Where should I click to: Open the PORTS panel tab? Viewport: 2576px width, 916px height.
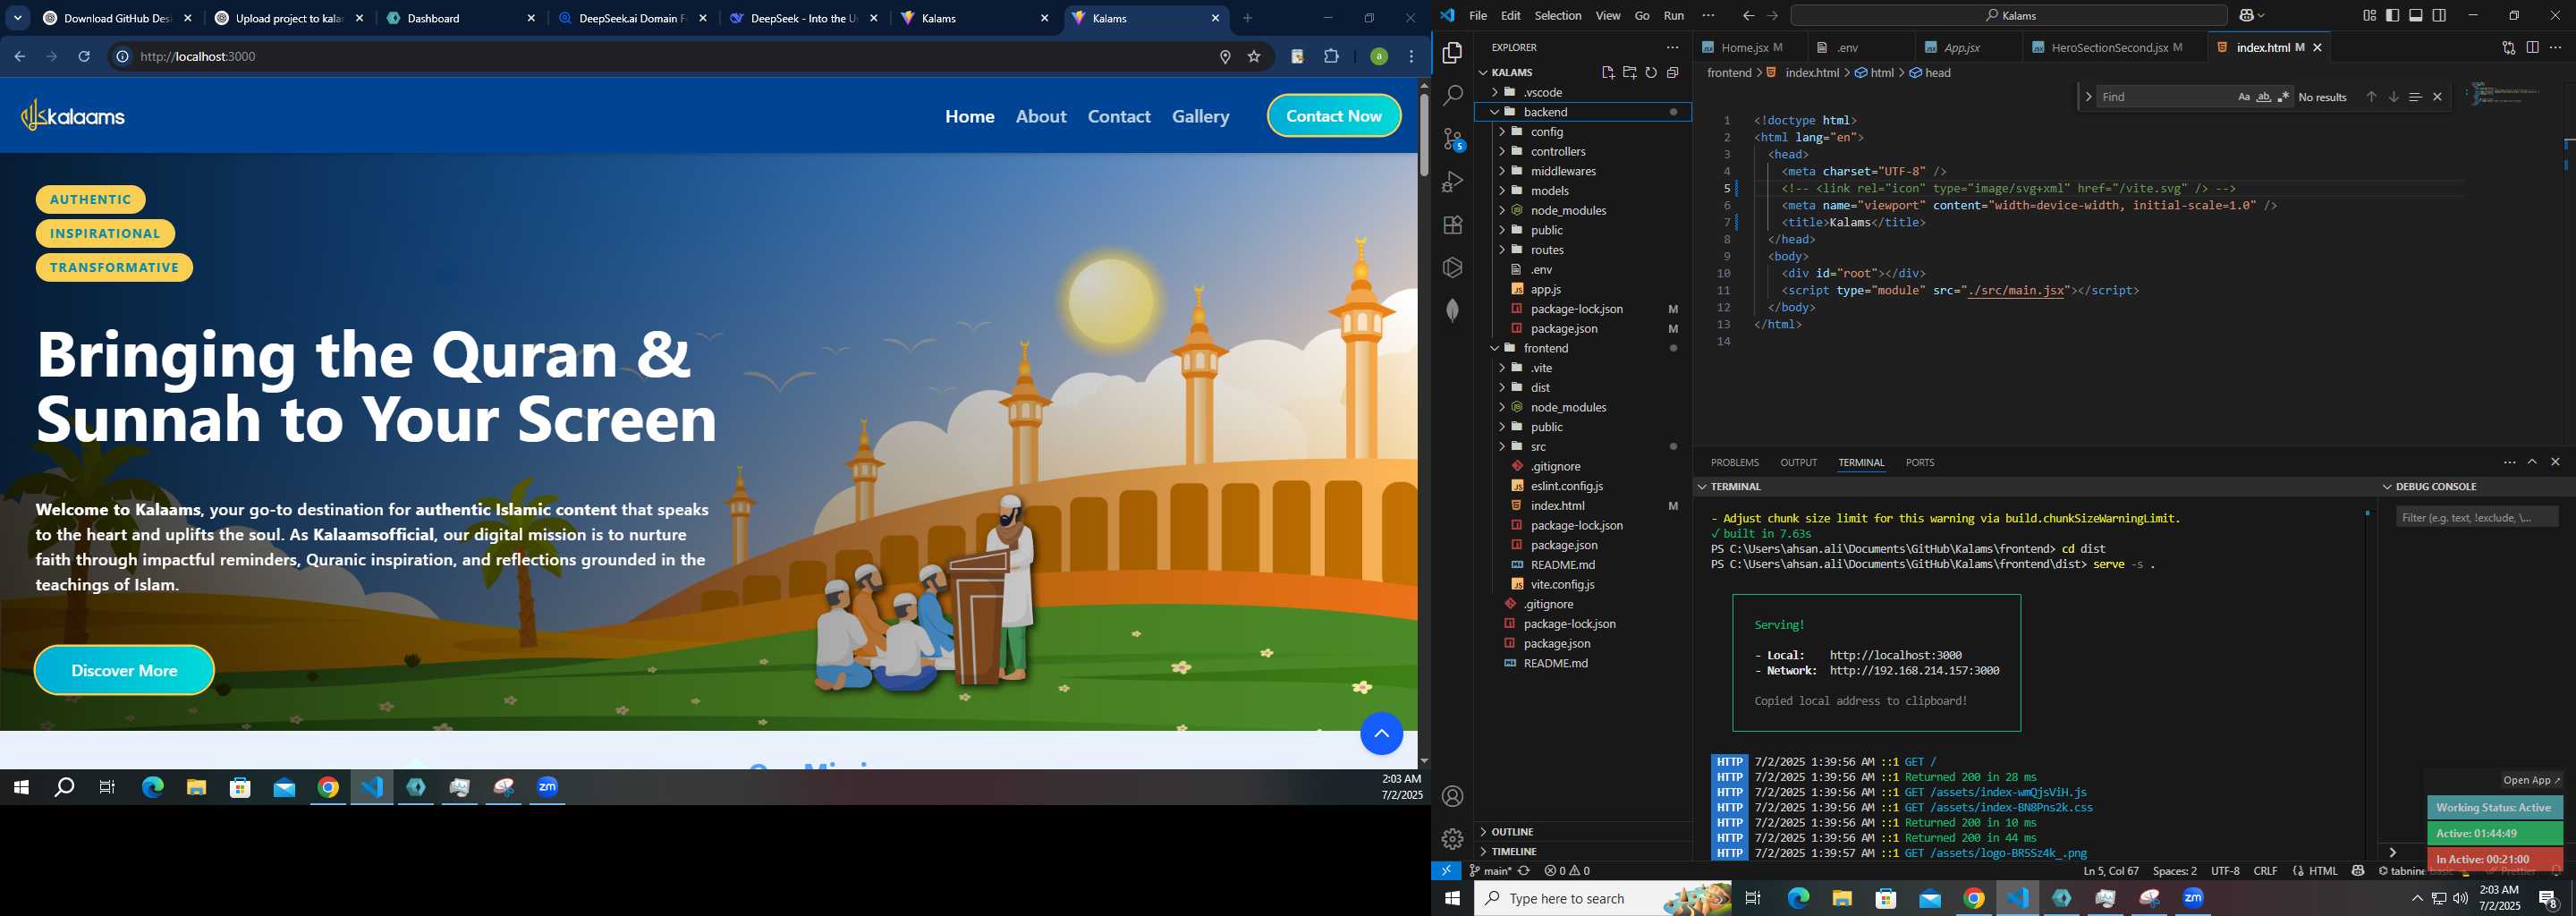(1919, 463)
